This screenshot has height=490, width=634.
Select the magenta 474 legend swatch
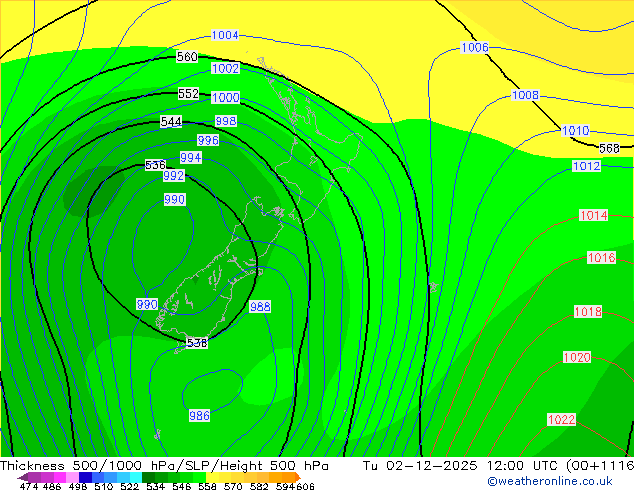point(29,477)
